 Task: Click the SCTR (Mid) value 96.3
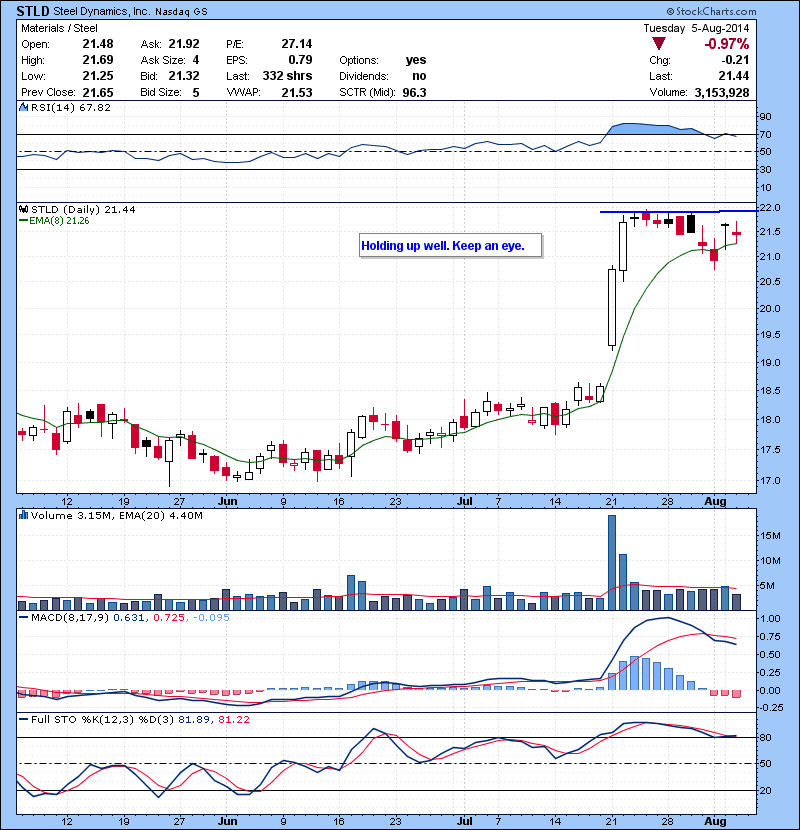click(x=415, y=92)
